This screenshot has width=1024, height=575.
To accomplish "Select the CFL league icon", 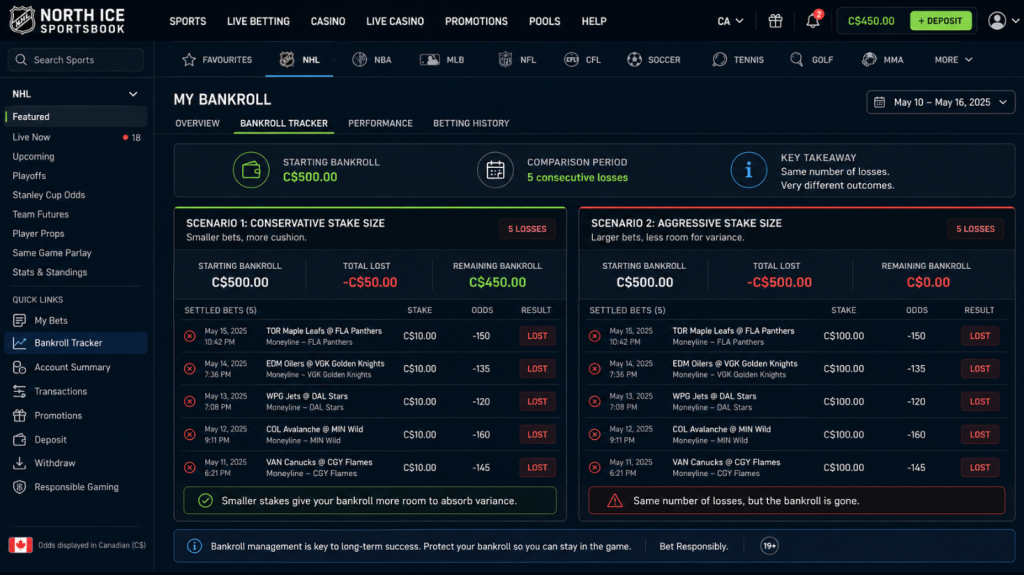I will (571, 59).
